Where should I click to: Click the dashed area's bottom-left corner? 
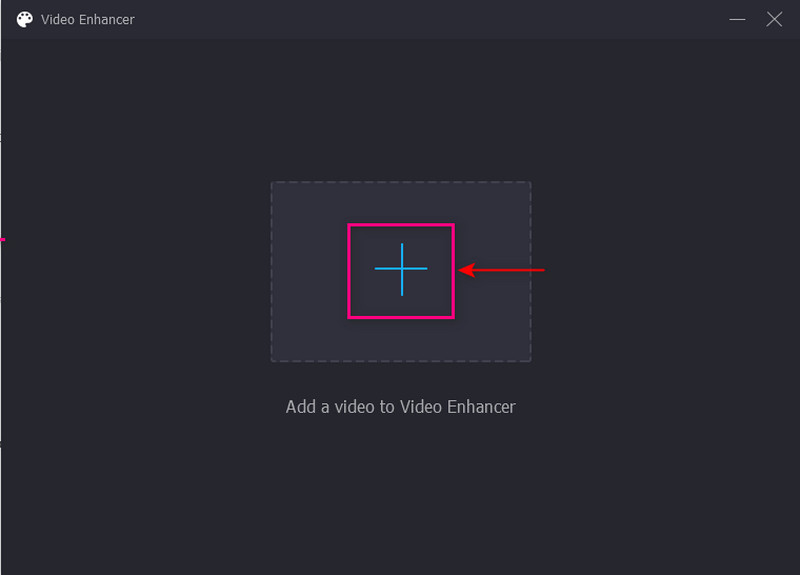[x=272, y=360]
